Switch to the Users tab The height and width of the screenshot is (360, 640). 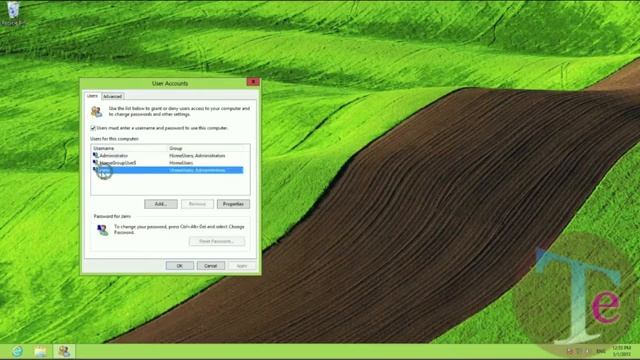pos(92,96)
